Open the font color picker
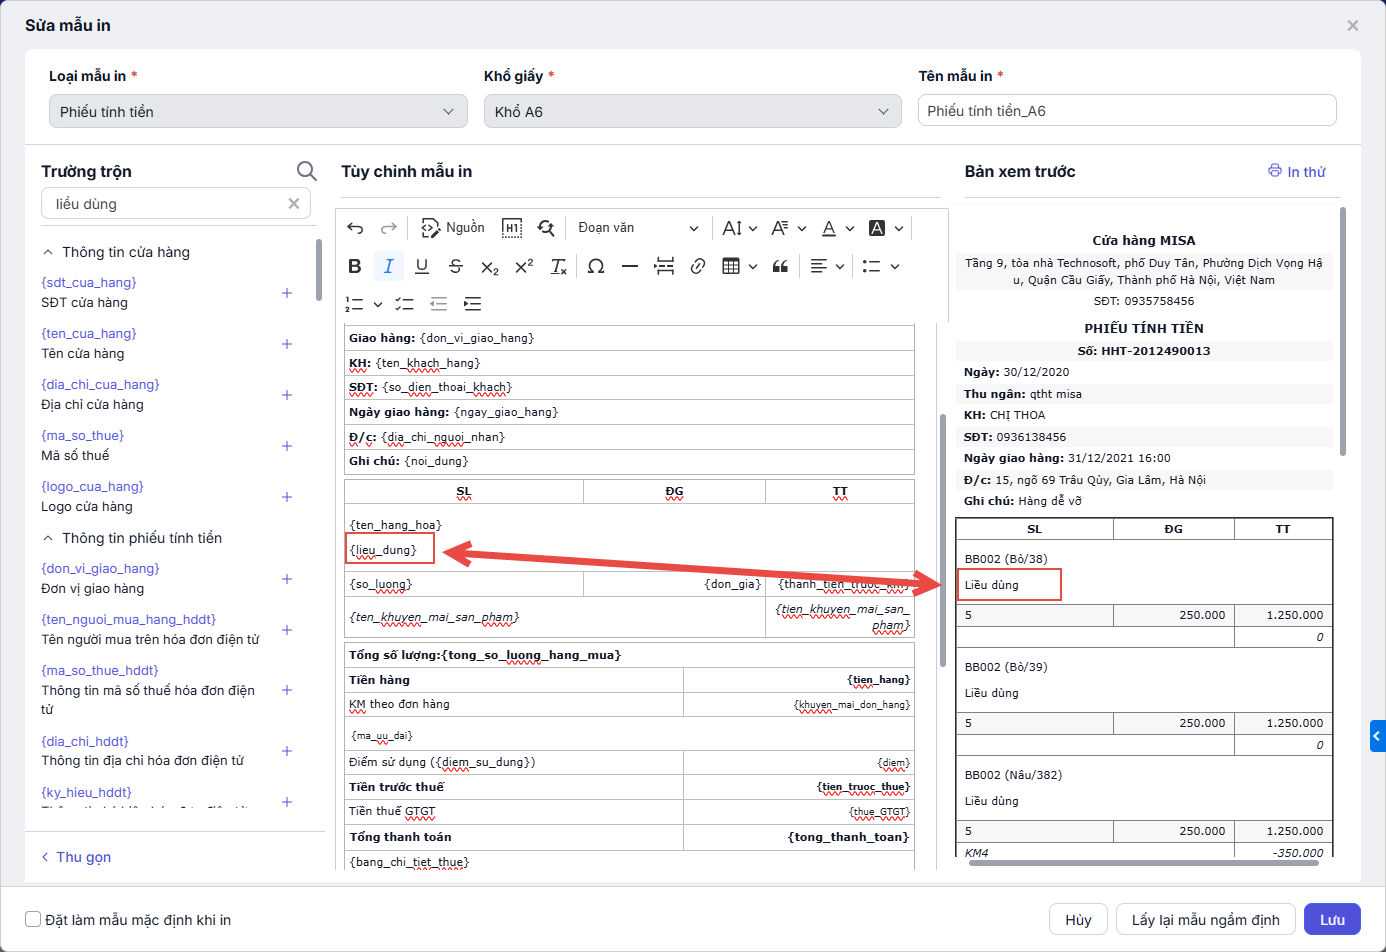 [x=838, y=228]
